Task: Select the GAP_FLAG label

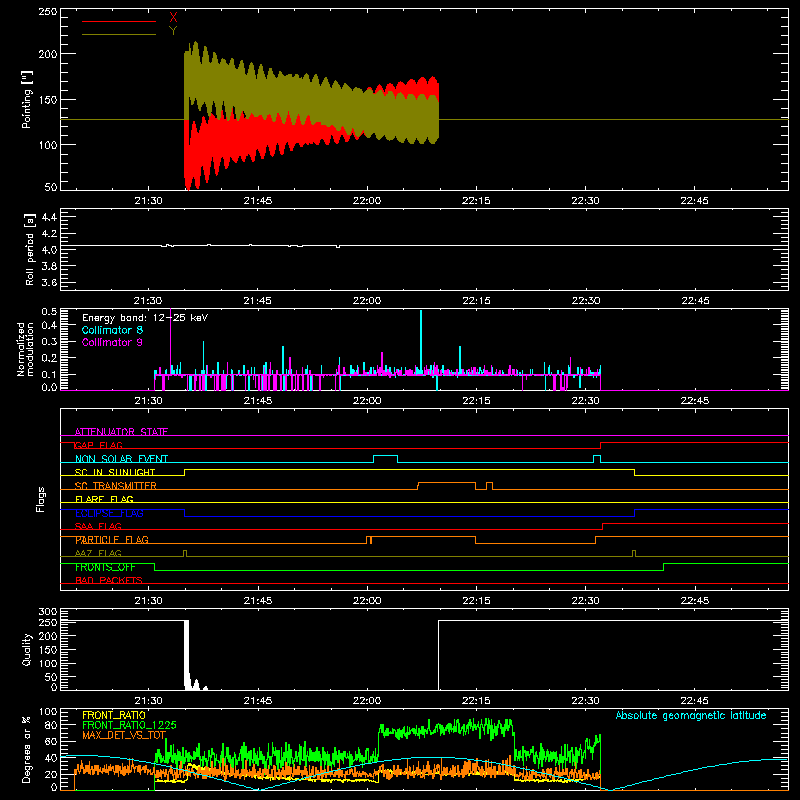Action: [x=98, y=445]
